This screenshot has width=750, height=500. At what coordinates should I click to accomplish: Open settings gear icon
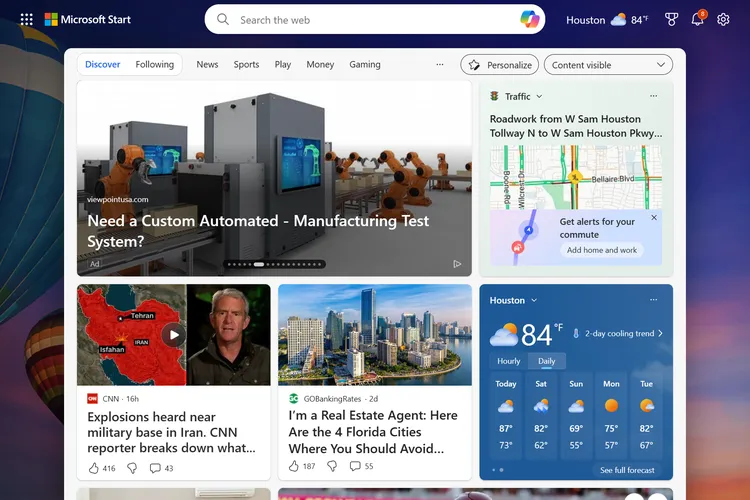tap(723, 19)
